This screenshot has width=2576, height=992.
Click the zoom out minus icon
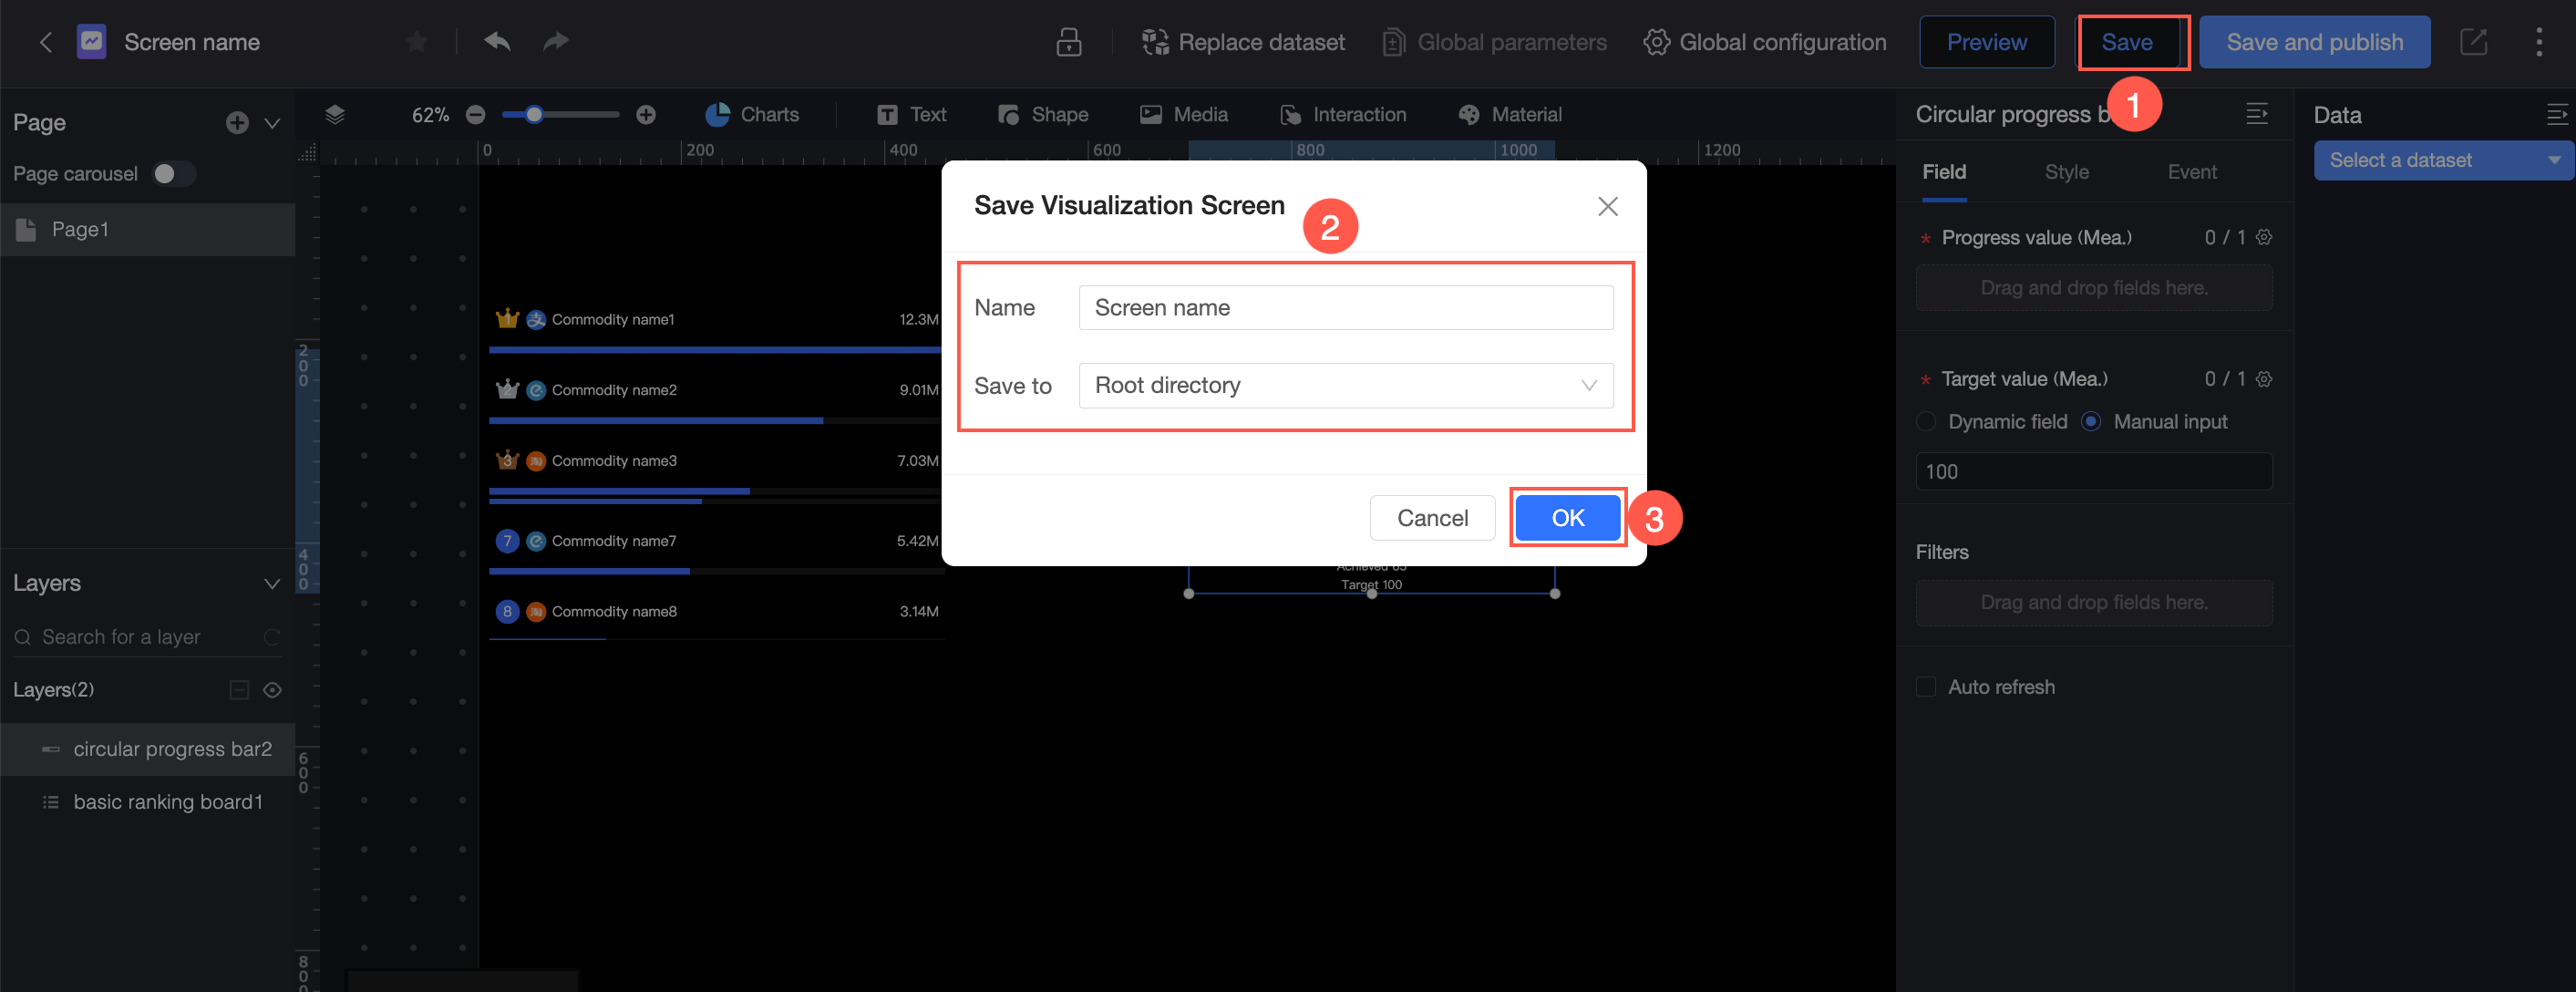click(x=476, y=115)
